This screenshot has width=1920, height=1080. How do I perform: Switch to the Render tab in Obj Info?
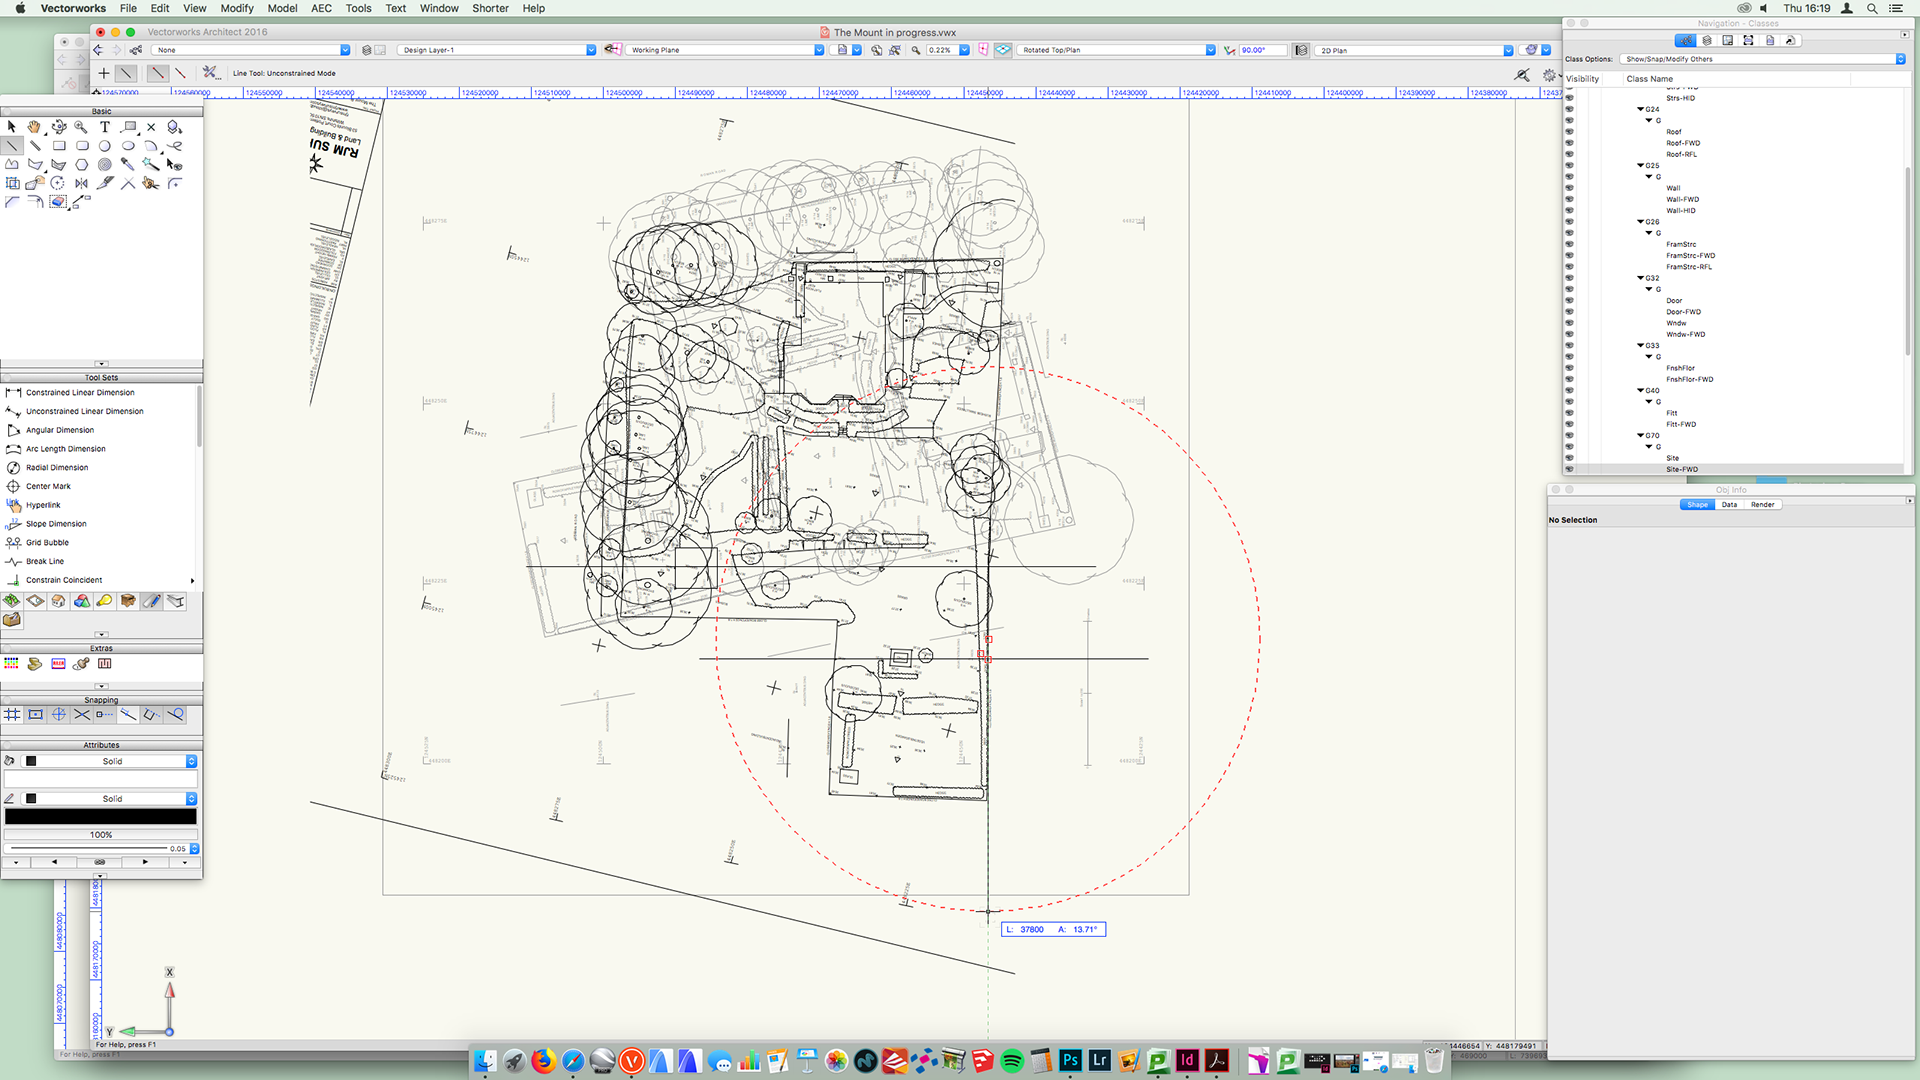1762,505
